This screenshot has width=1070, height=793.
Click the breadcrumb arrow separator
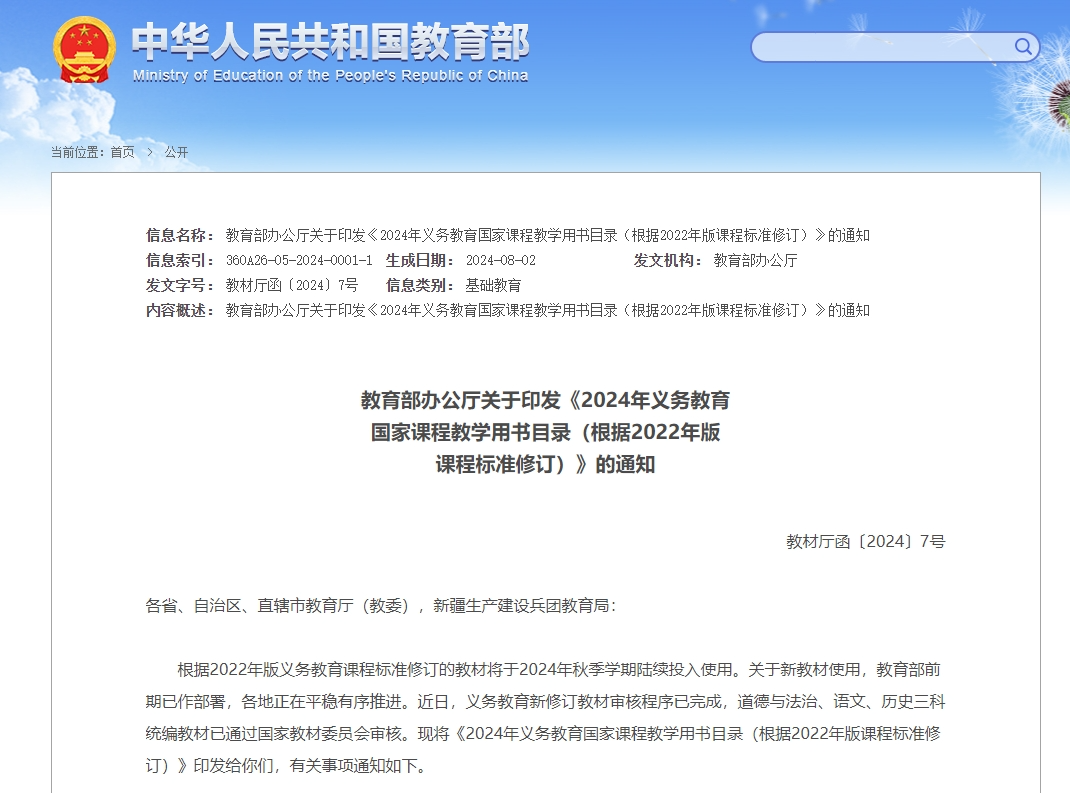coord(150,152)
